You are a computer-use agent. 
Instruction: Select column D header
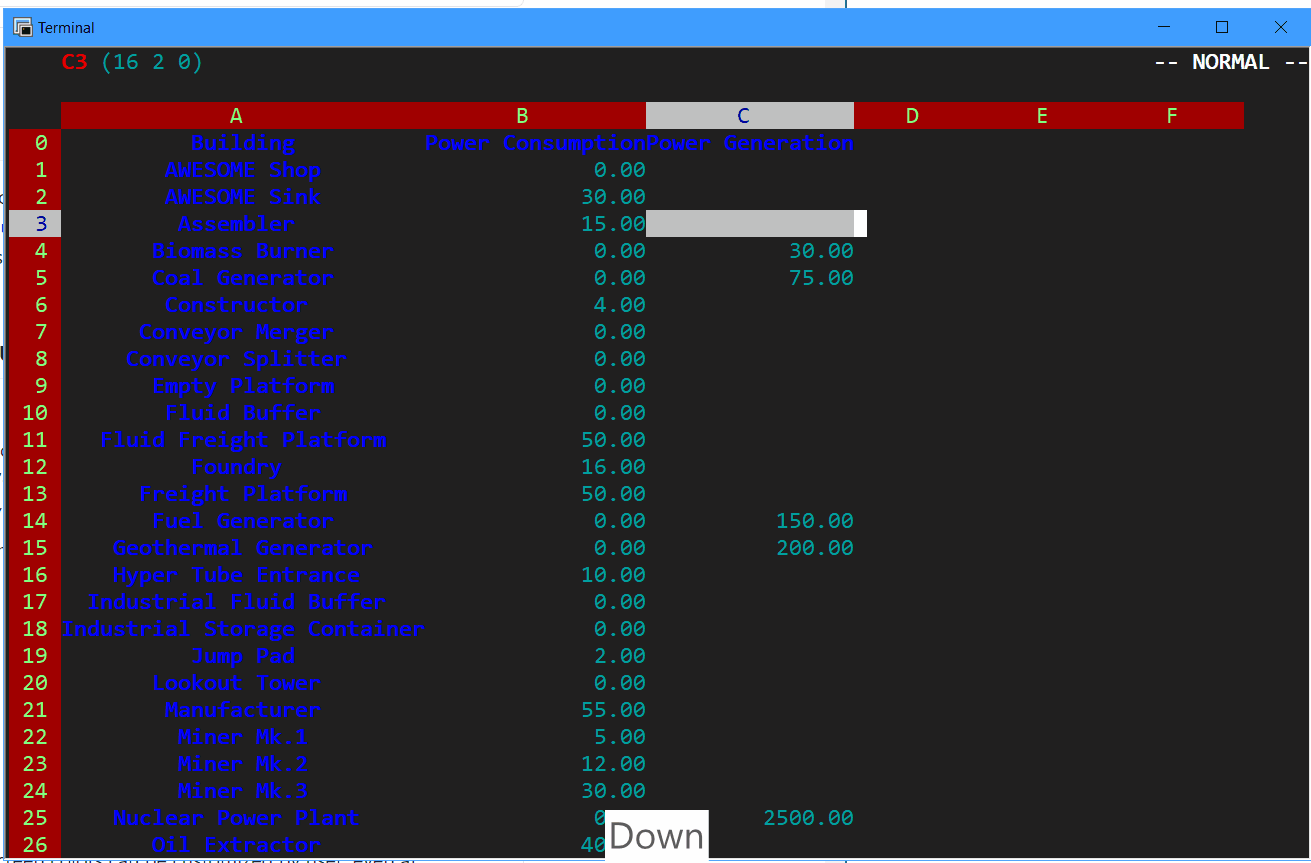[912, 116]
